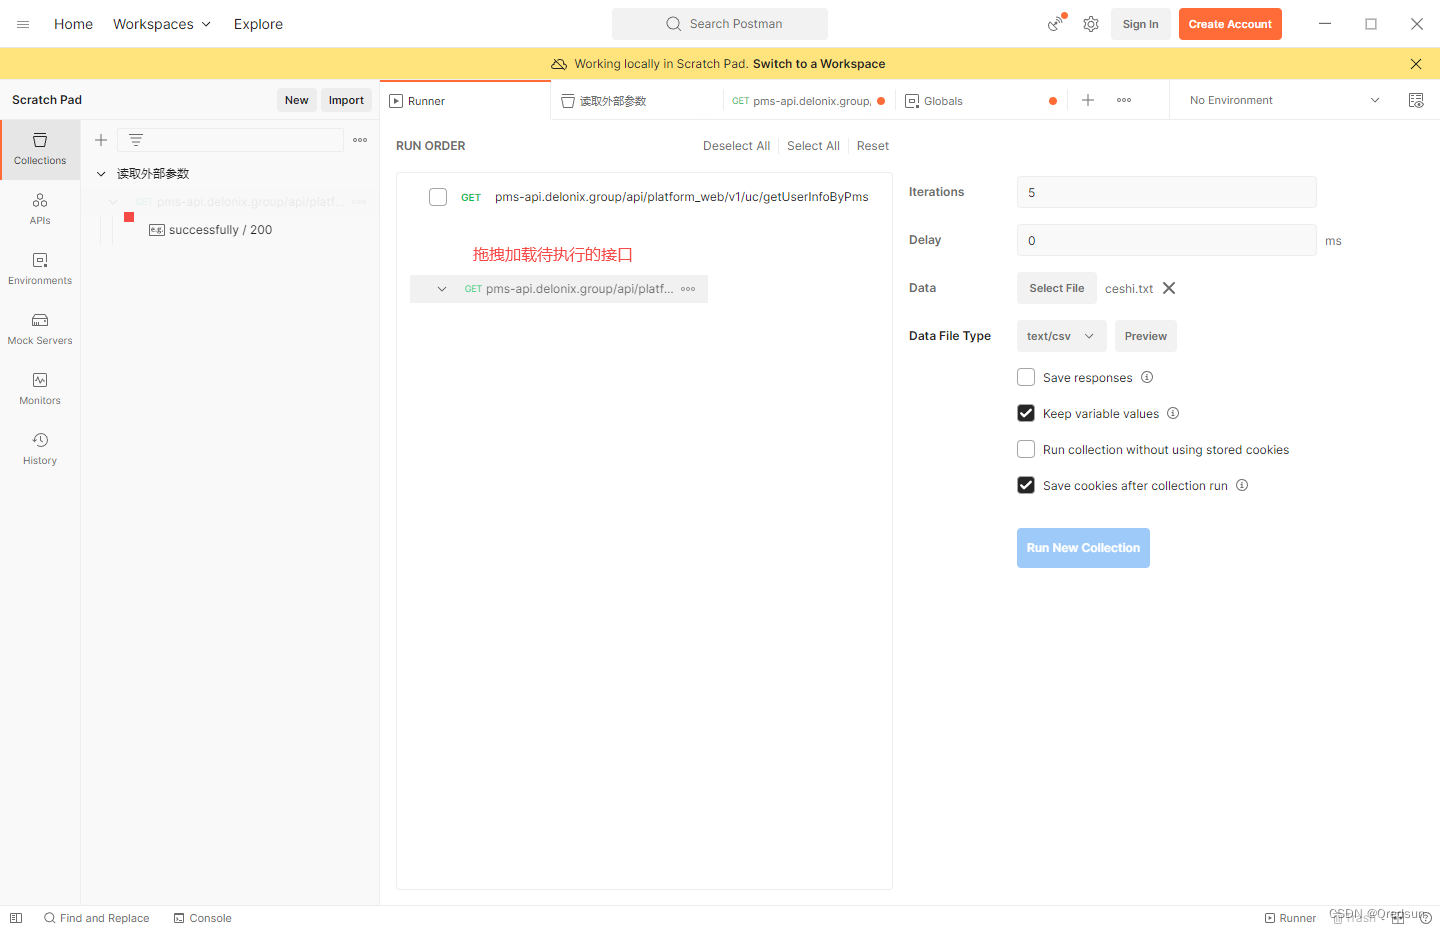1440x930 pixels.
Task: Open the text/csv file type dropdown
Action: click(x=1061, y=336)
